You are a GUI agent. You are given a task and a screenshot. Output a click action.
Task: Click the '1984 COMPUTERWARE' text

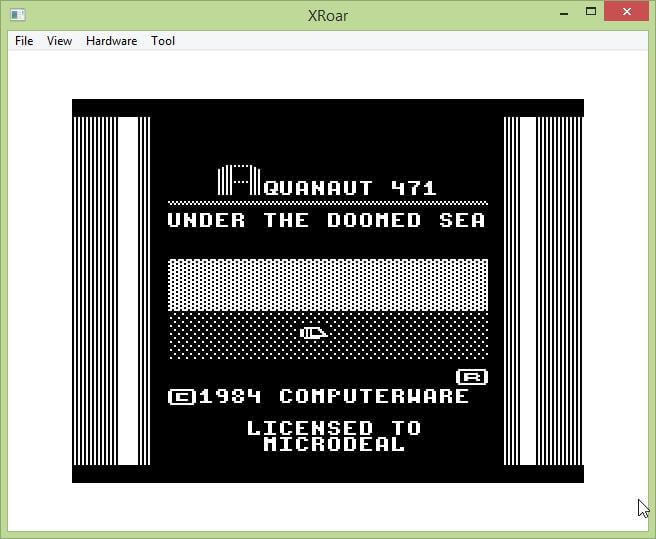pos(334,396)
